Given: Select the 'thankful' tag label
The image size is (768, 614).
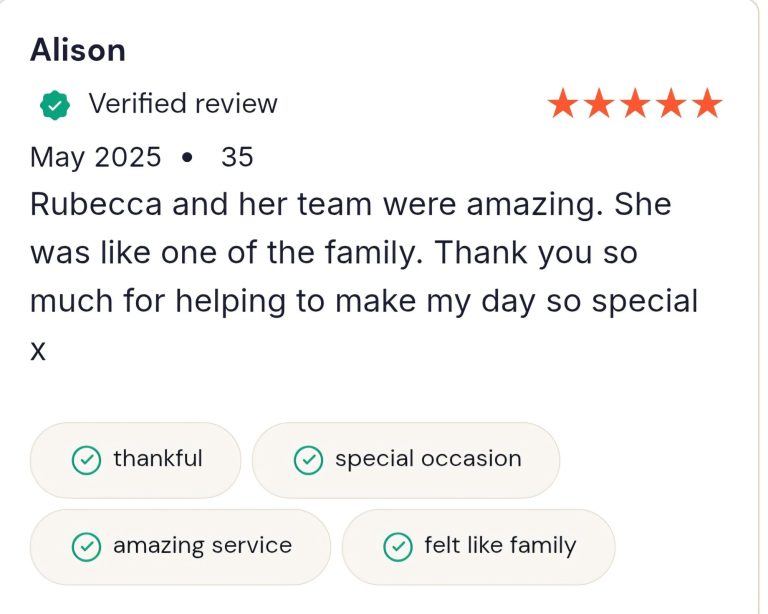Looking at the screenshot, I should 158,459.
